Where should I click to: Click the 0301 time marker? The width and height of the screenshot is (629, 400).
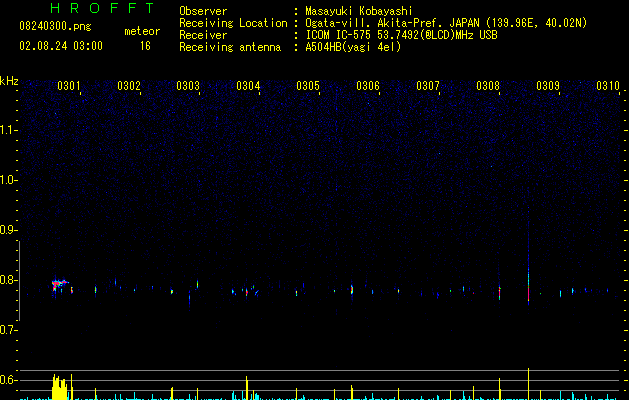pos(69,86)
